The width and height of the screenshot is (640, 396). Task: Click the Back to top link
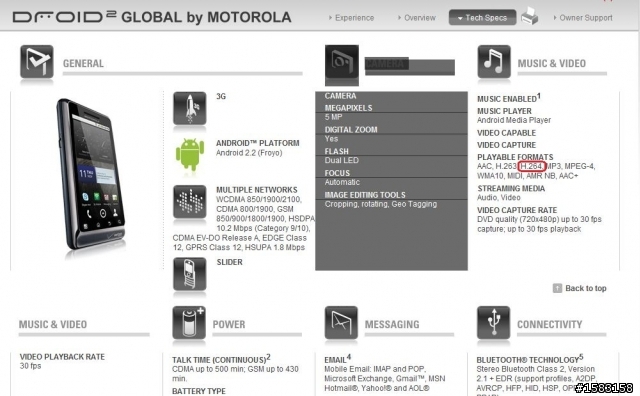point(585,288)
